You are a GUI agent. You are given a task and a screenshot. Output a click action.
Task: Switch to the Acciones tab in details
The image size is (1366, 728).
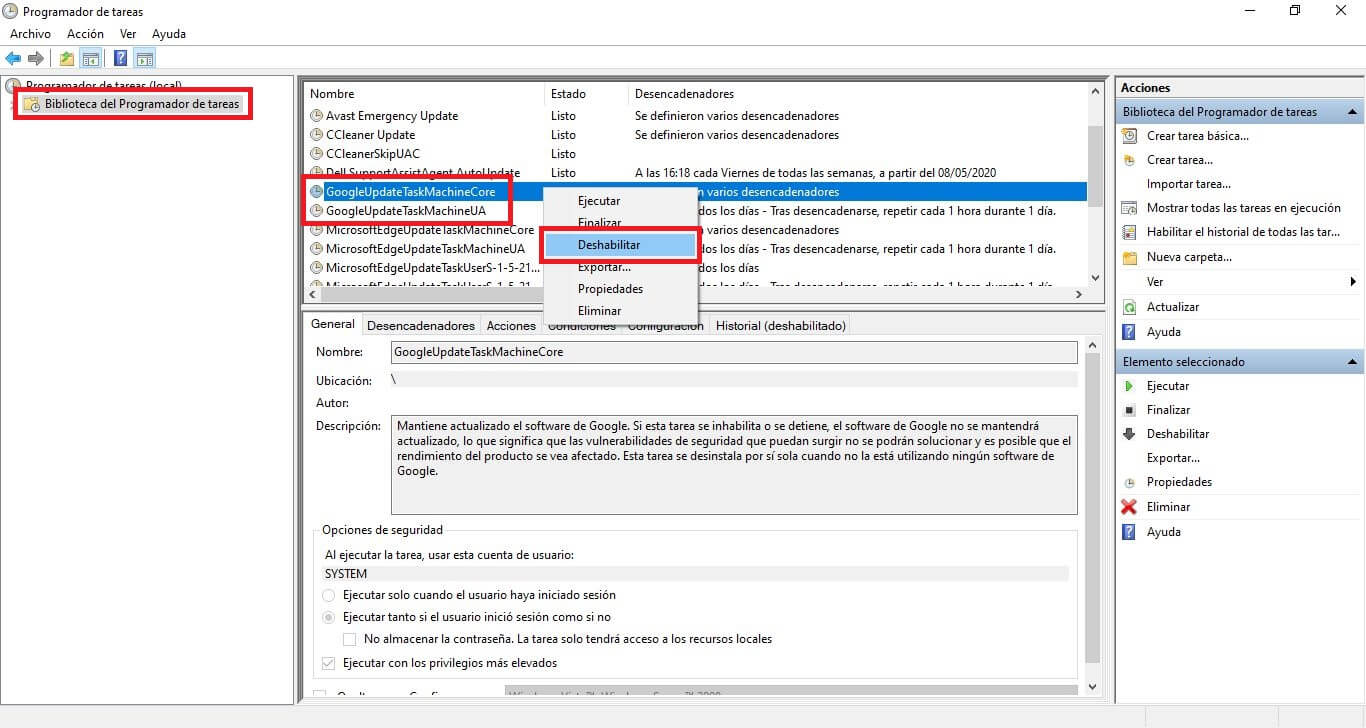pos(511,326)
